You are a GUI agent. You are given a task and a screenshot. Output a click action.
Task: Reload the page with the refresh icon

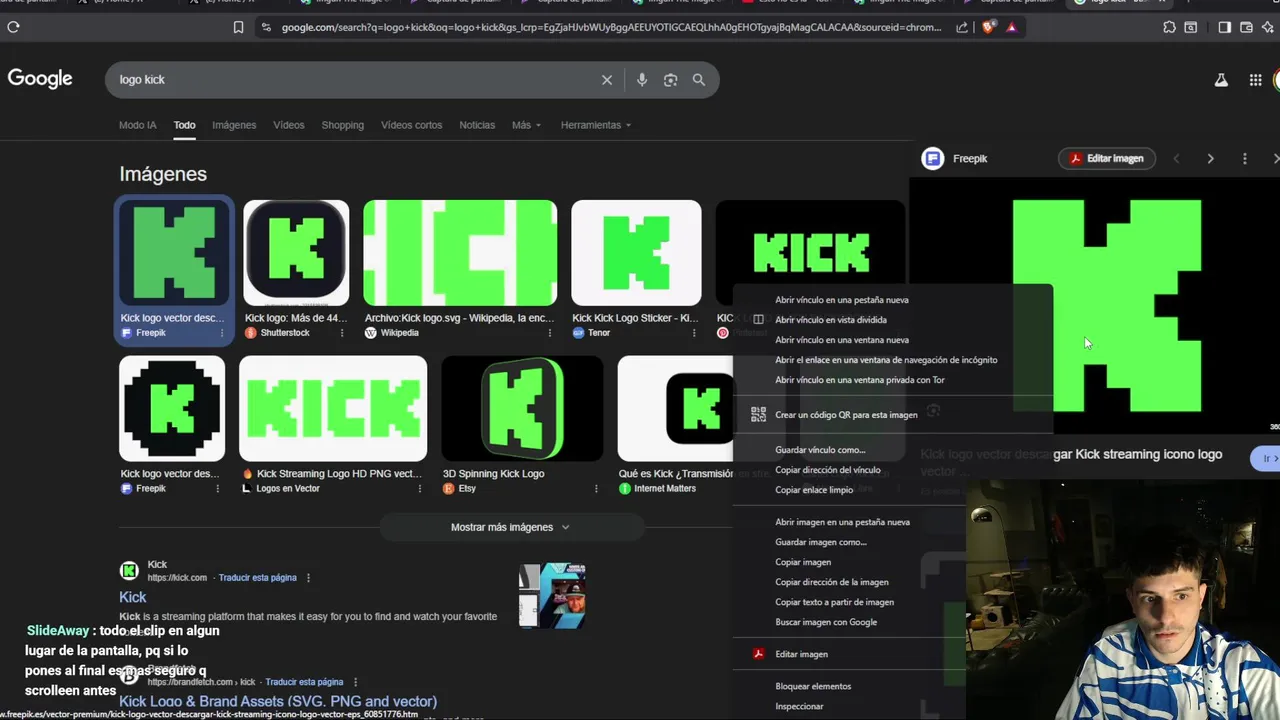click(13, 27)
